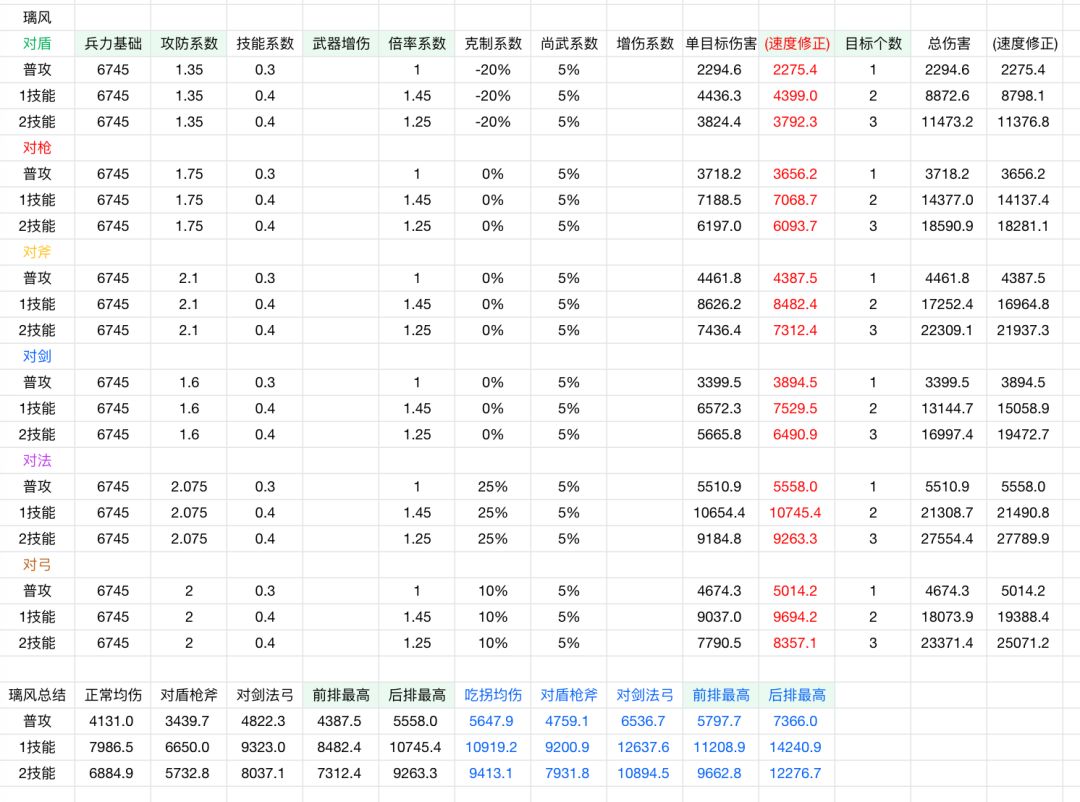Select the yellow 对斧 section label
The height and width of the screenshot is (802, 1080).
[x=37, y=252]
